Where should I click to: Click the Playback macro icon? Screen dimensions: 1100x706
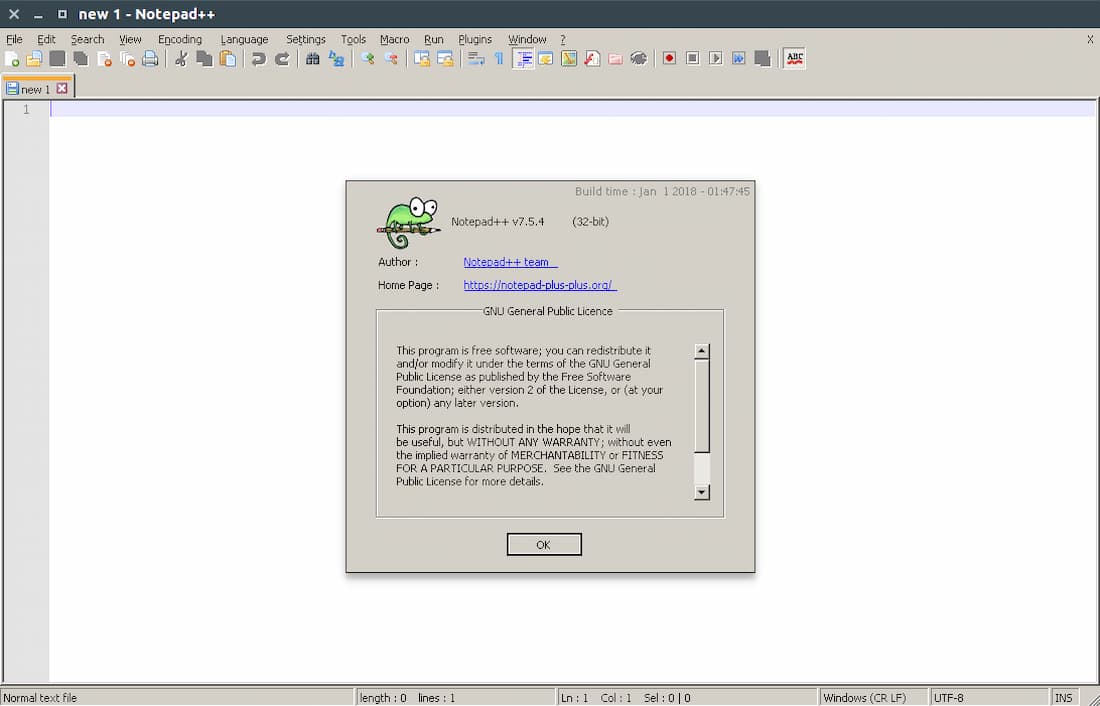716,58
